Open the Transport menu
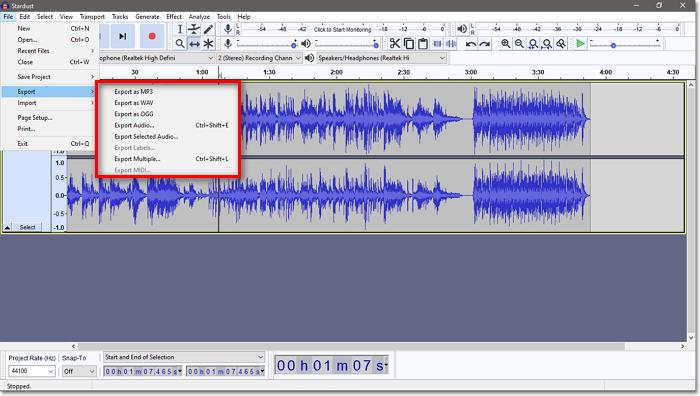Viewport: 700px width, 396px height. click(x=92, y=17)
